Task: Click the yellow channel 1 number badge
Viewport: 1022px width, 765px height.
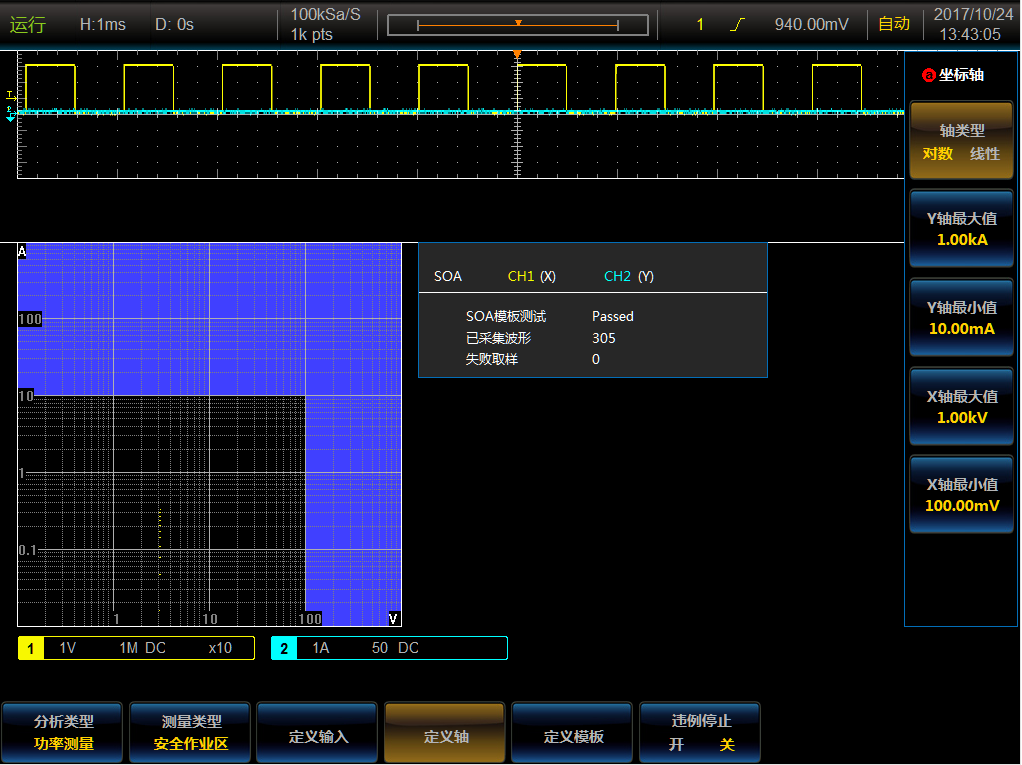Action: [30, 648]
